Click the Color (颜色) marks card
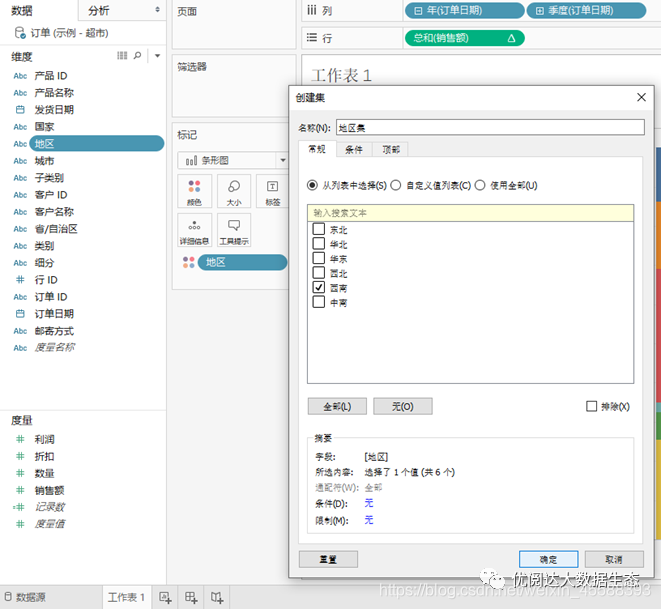661x609 pixels. pyautogui.click(x=194, y=191)
